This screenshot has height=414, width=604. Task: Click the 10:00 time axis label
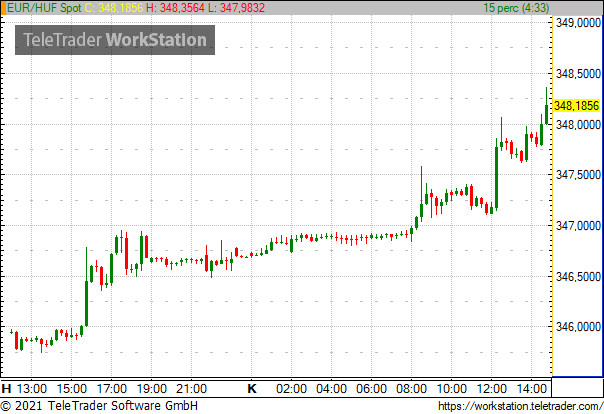[452, 389]
